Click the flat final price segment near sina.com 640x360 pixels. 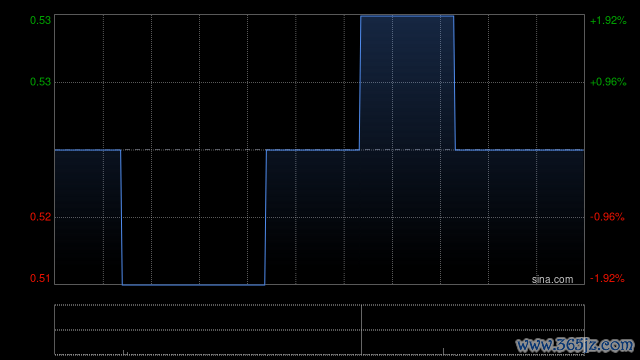coord(520,150)
